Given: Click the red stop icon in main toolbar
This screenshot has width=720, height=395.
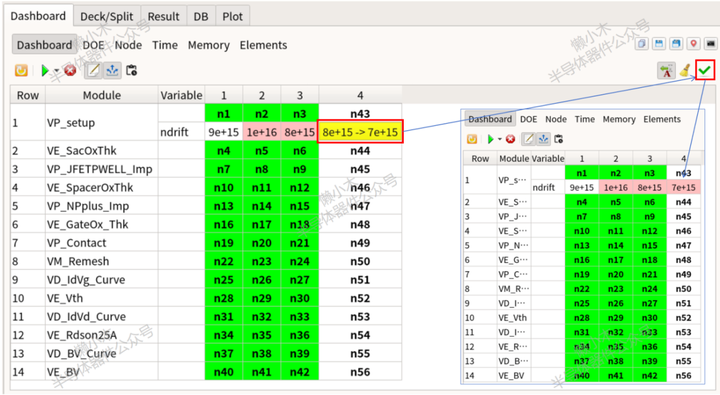Looking at the screenshot, I should [x=70, y=70].
